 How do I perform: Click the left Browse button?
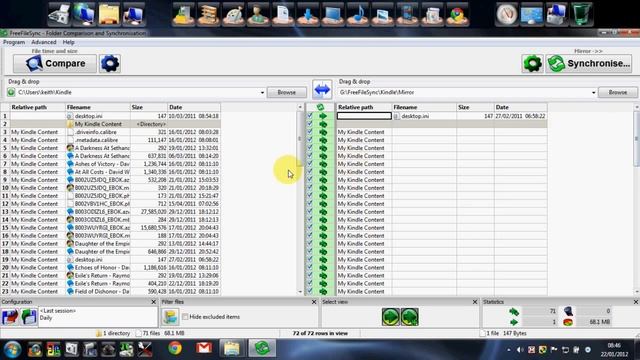click(287, 92)
